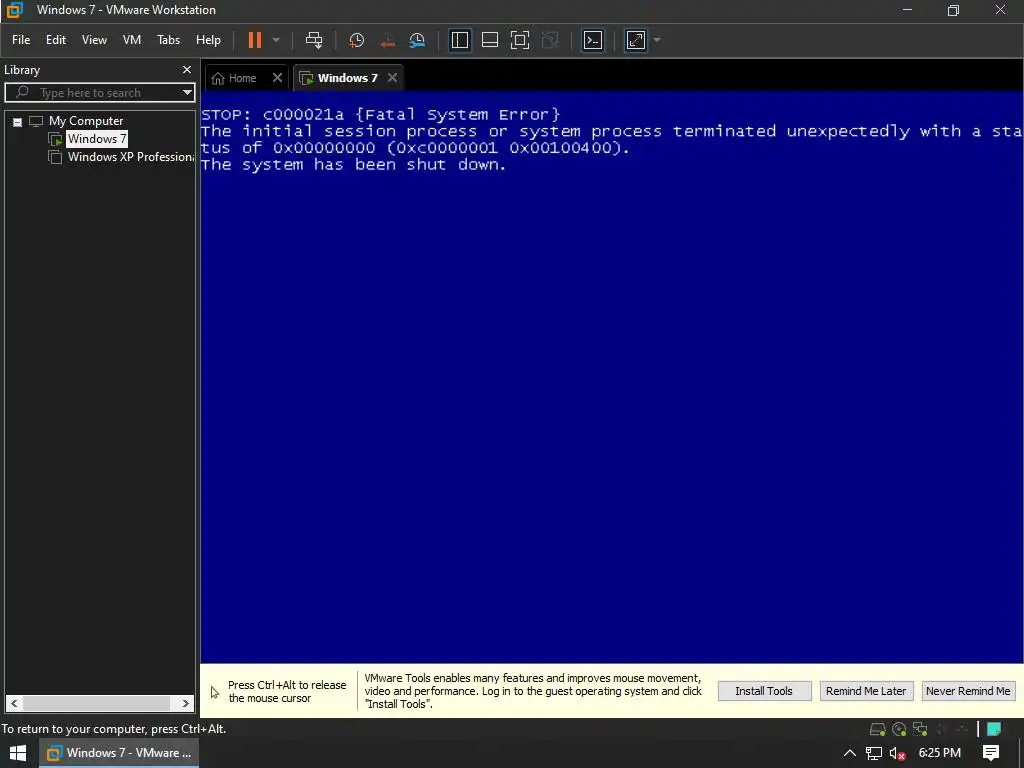Image resolution: width=1024 pixels, height=768 pixels.
Task: Click the mouse cursor hint icon
Action: [215, 692]
